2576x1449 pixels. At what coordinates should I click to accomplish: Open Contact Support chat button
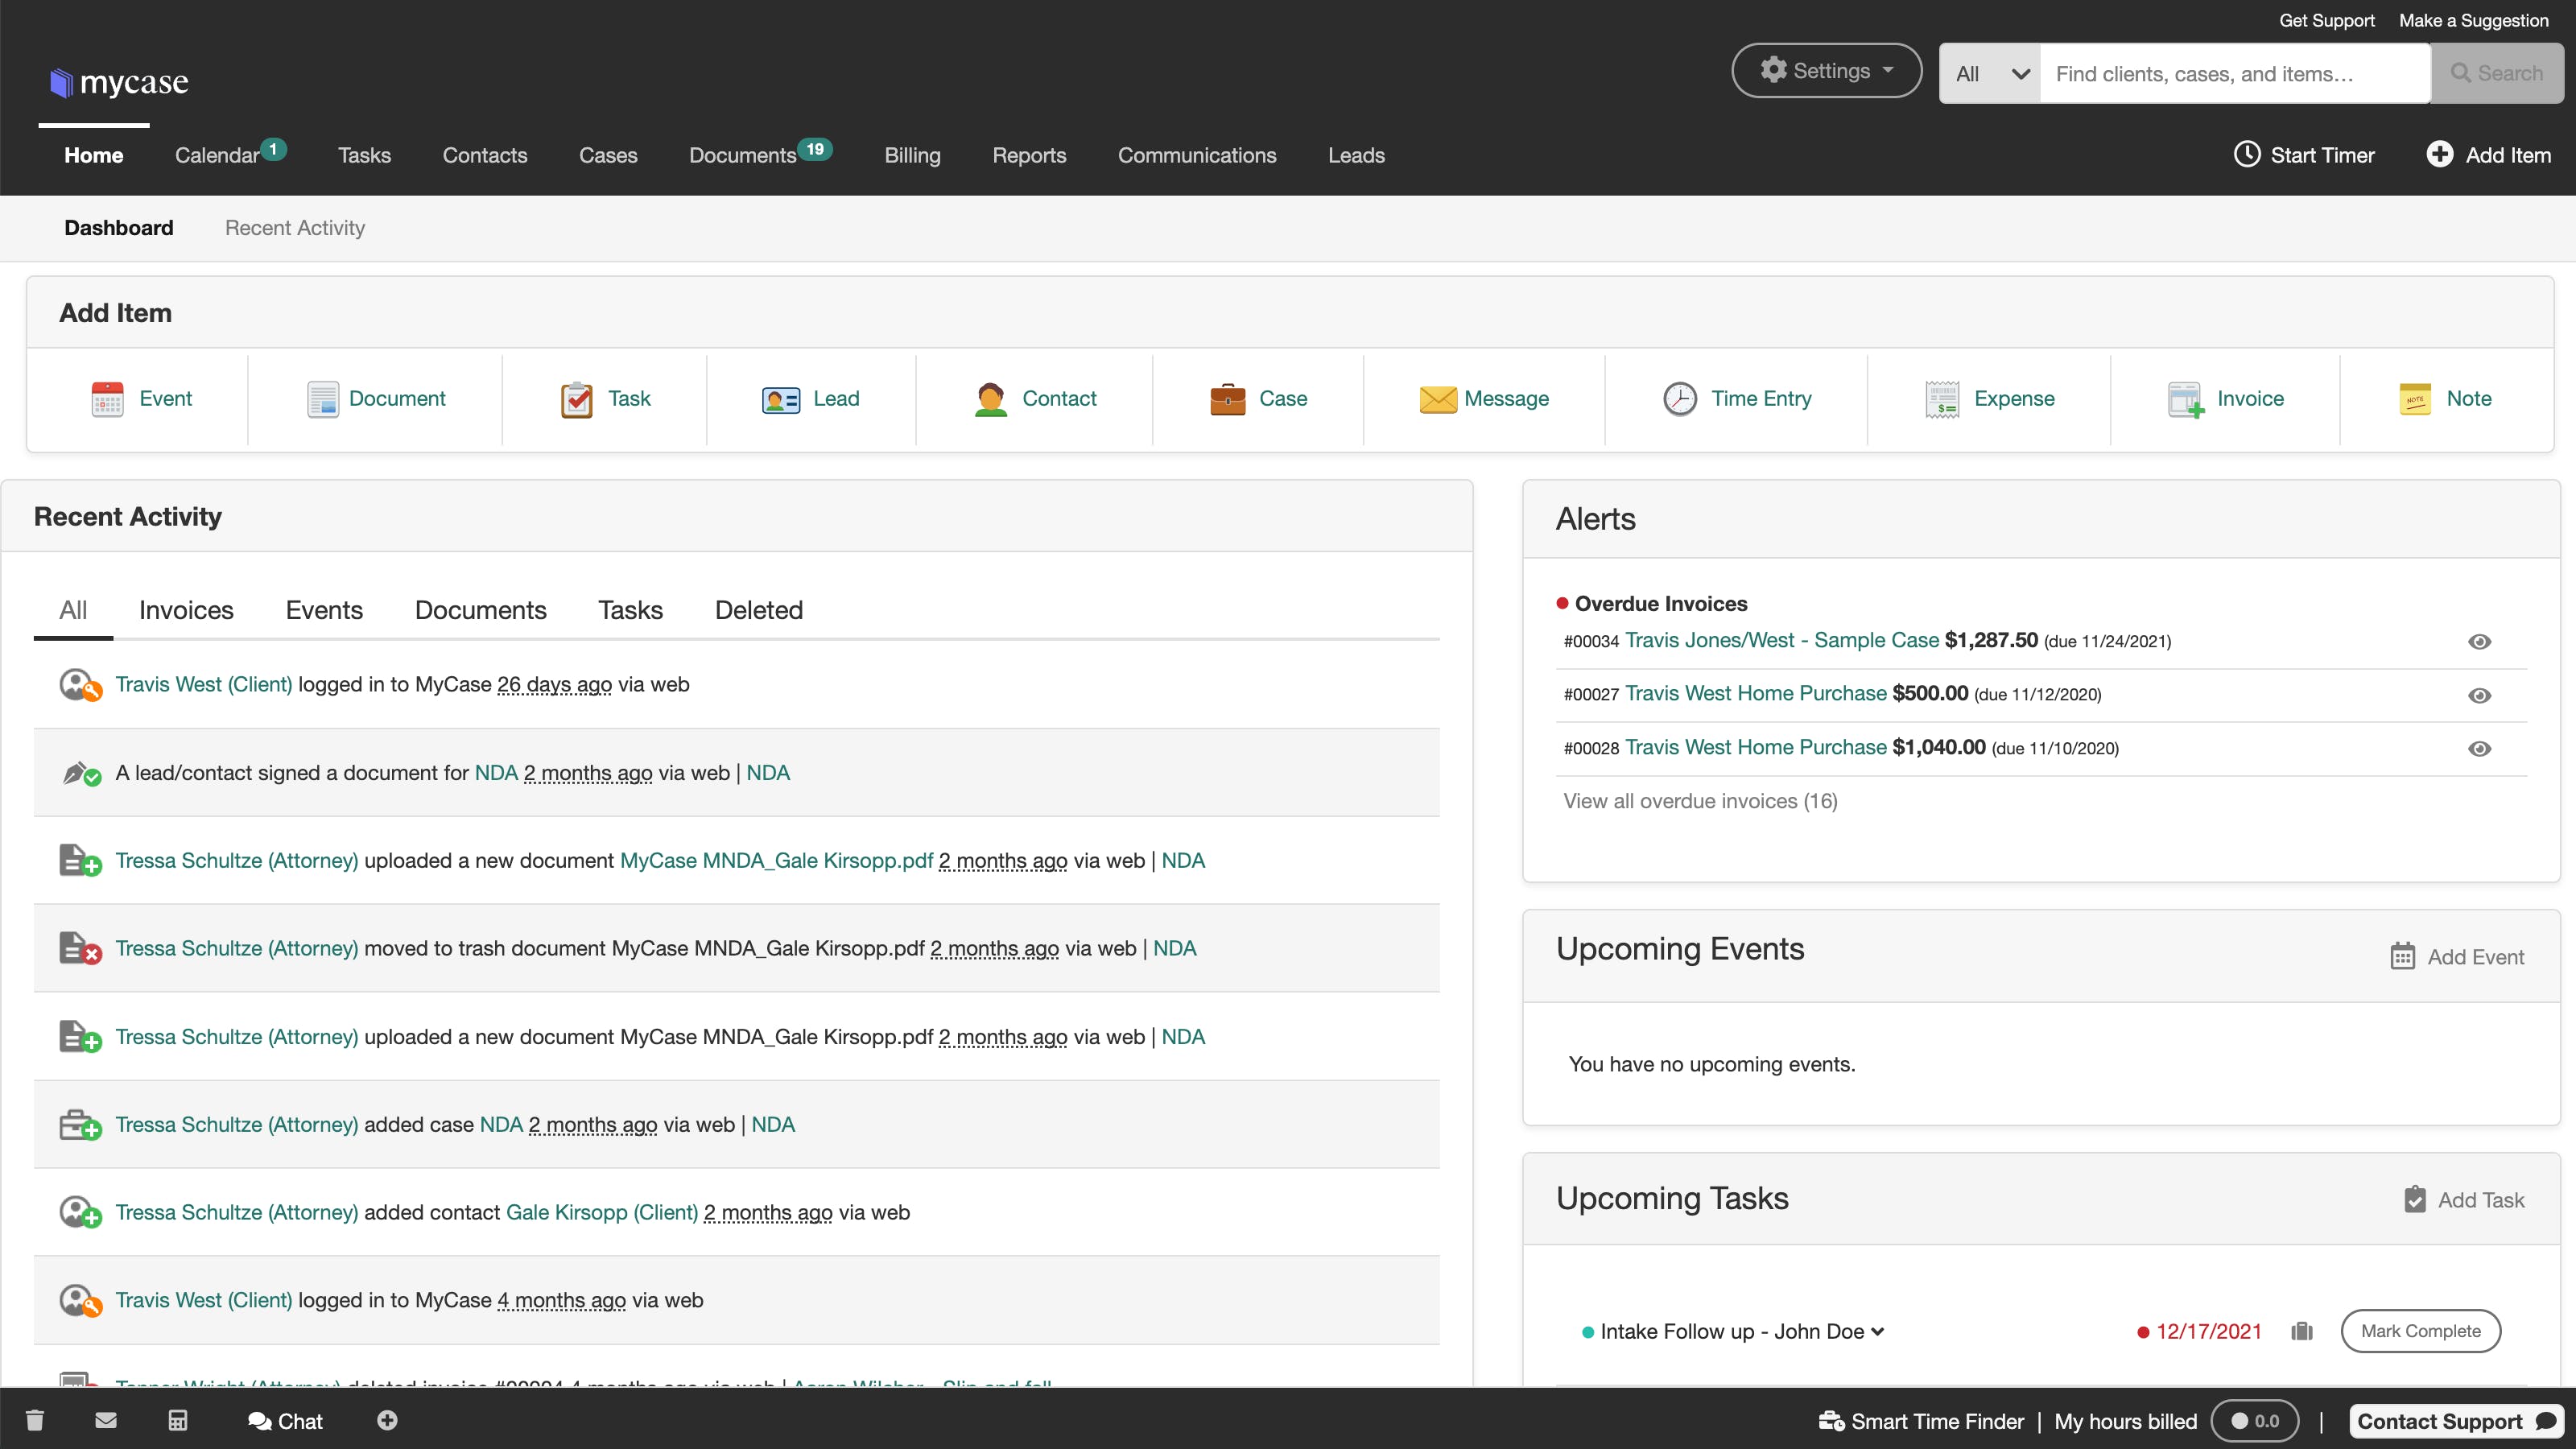click(2454, 1421)
